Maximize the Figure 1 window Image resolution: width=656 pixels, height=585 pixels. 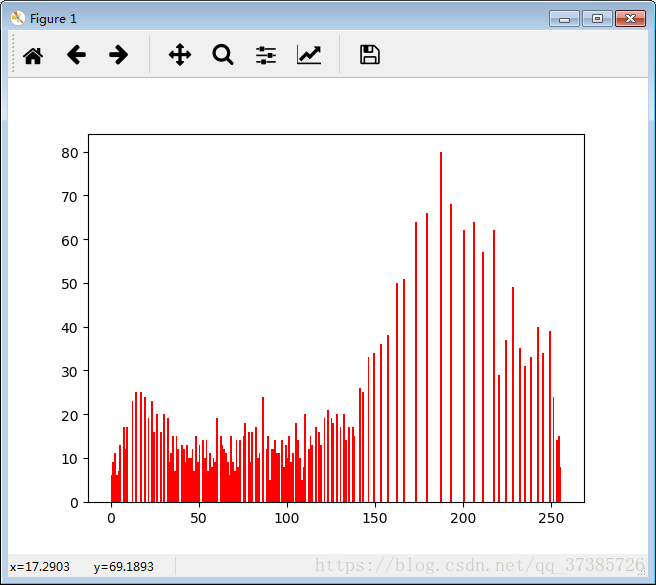(x=597, y=19)
